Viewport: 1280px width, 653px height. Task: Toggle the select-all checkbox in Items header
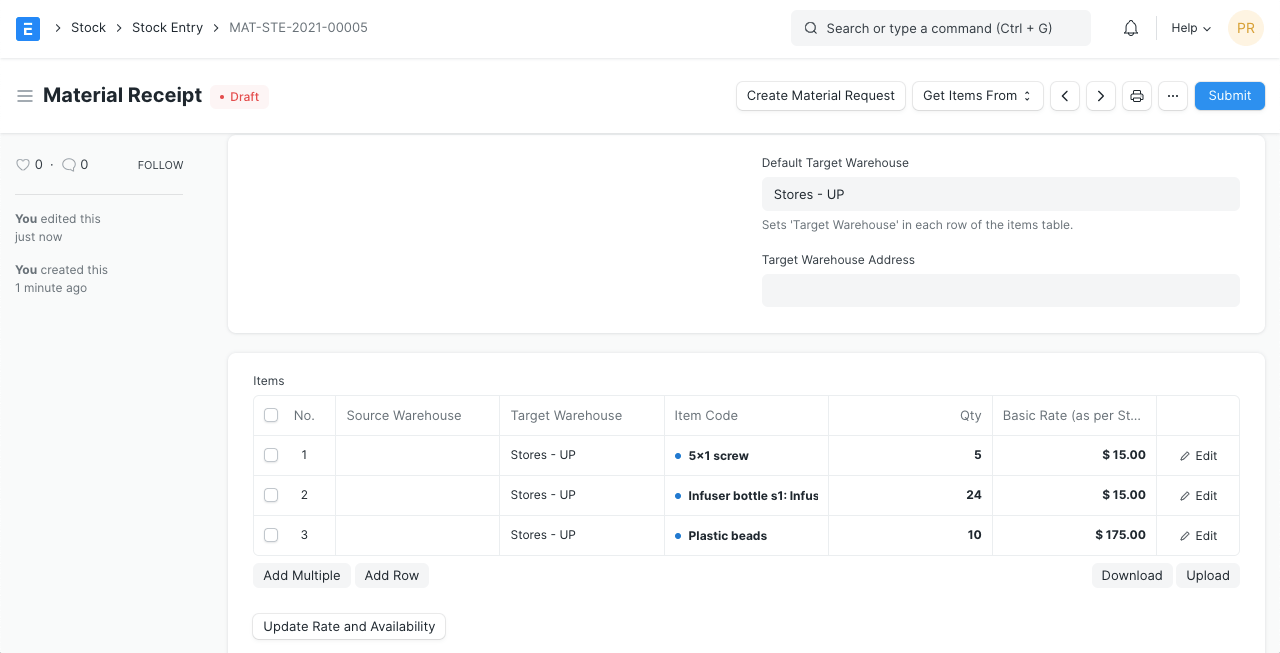[271, 415]
